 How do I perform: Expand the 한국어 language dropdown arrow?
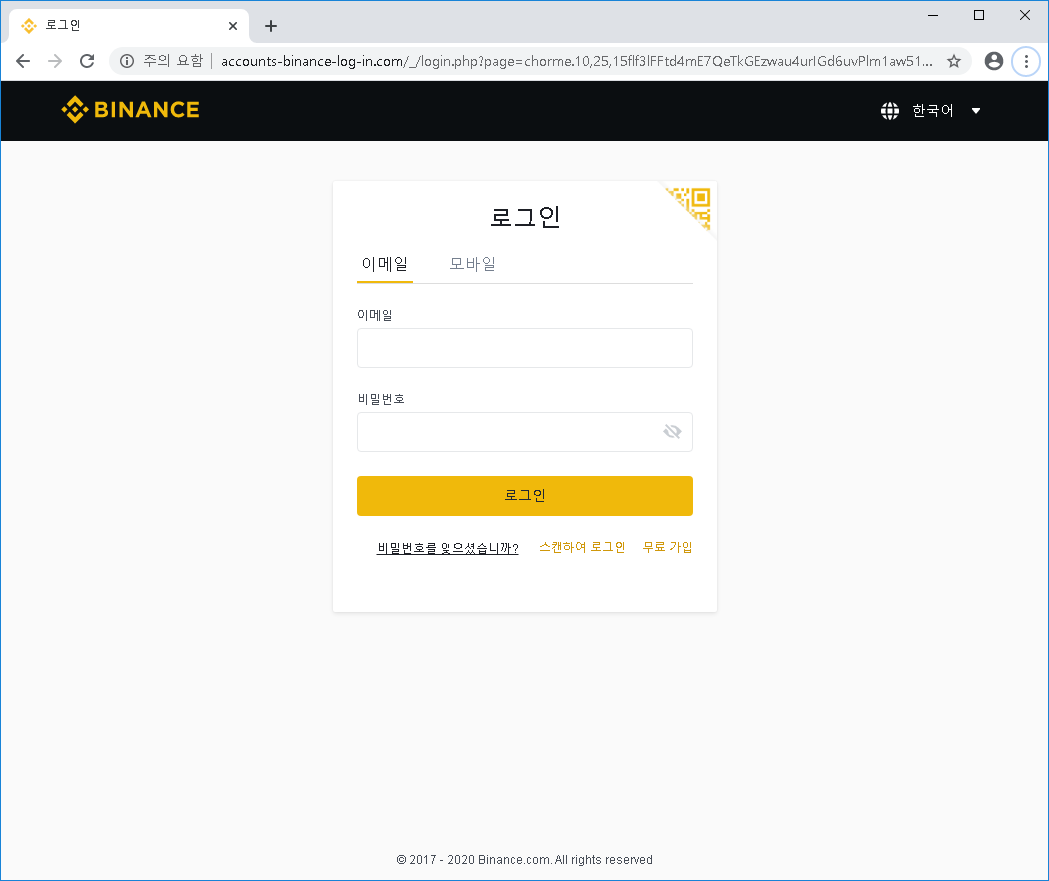(976, 111)
